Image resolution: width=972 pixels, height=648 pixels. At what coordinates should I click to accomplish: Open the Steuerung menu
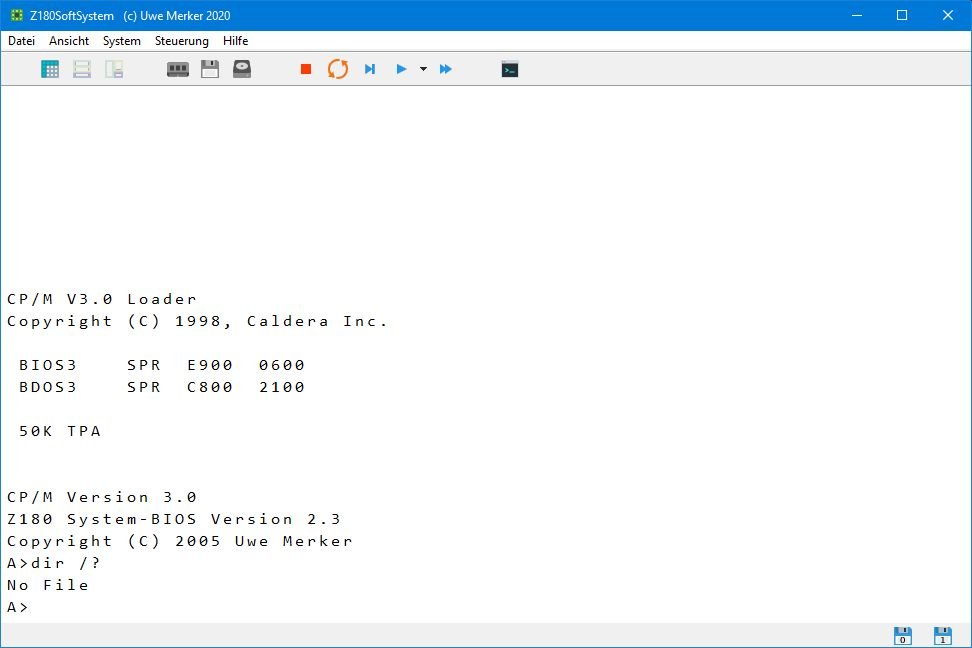(182, 41)
